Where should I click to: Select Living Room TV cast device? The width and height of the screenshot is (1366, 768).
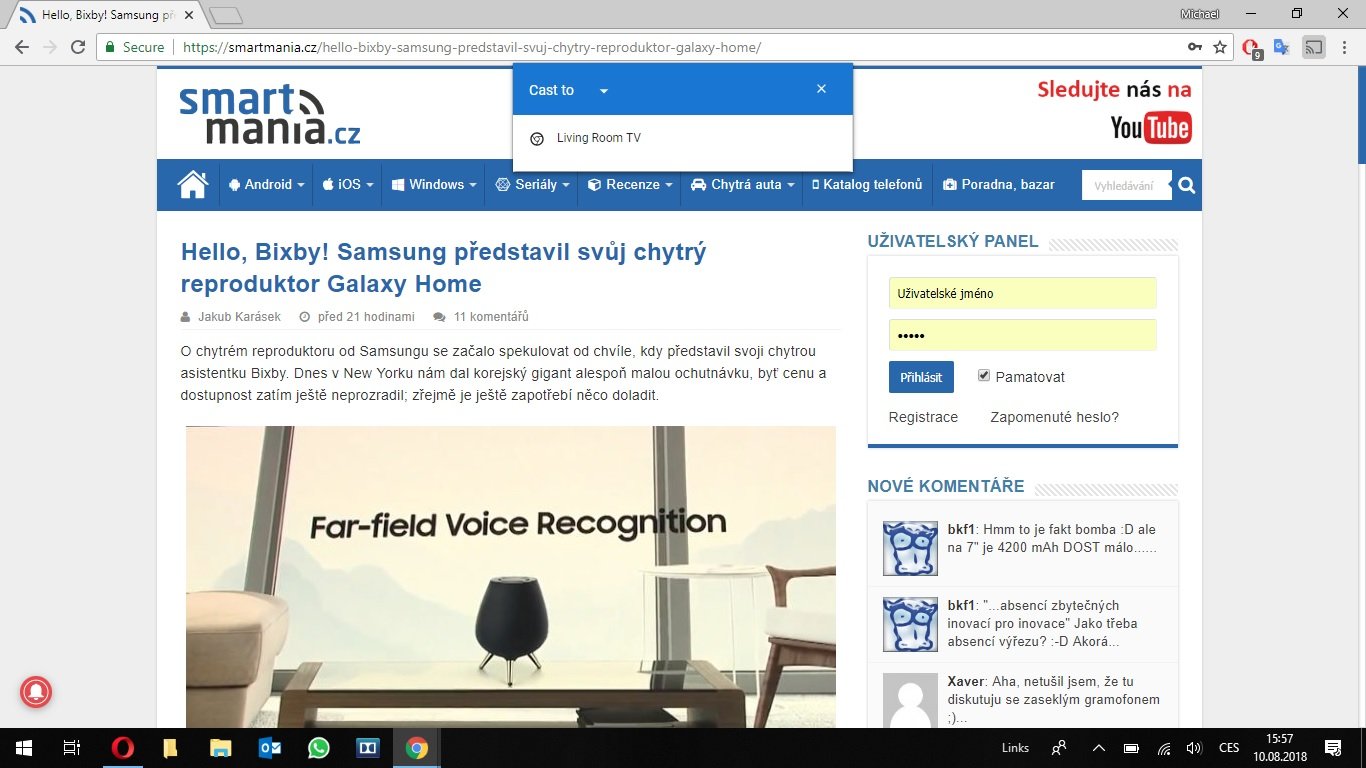pos(682,138)
